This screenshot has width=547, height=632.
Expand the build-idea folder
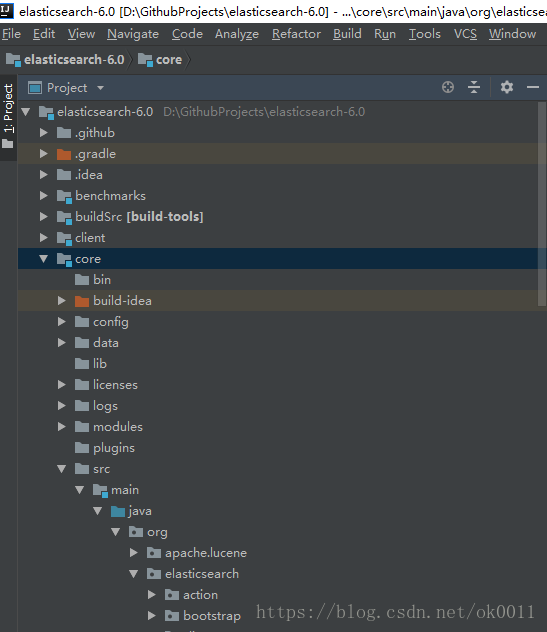[62, 301]
